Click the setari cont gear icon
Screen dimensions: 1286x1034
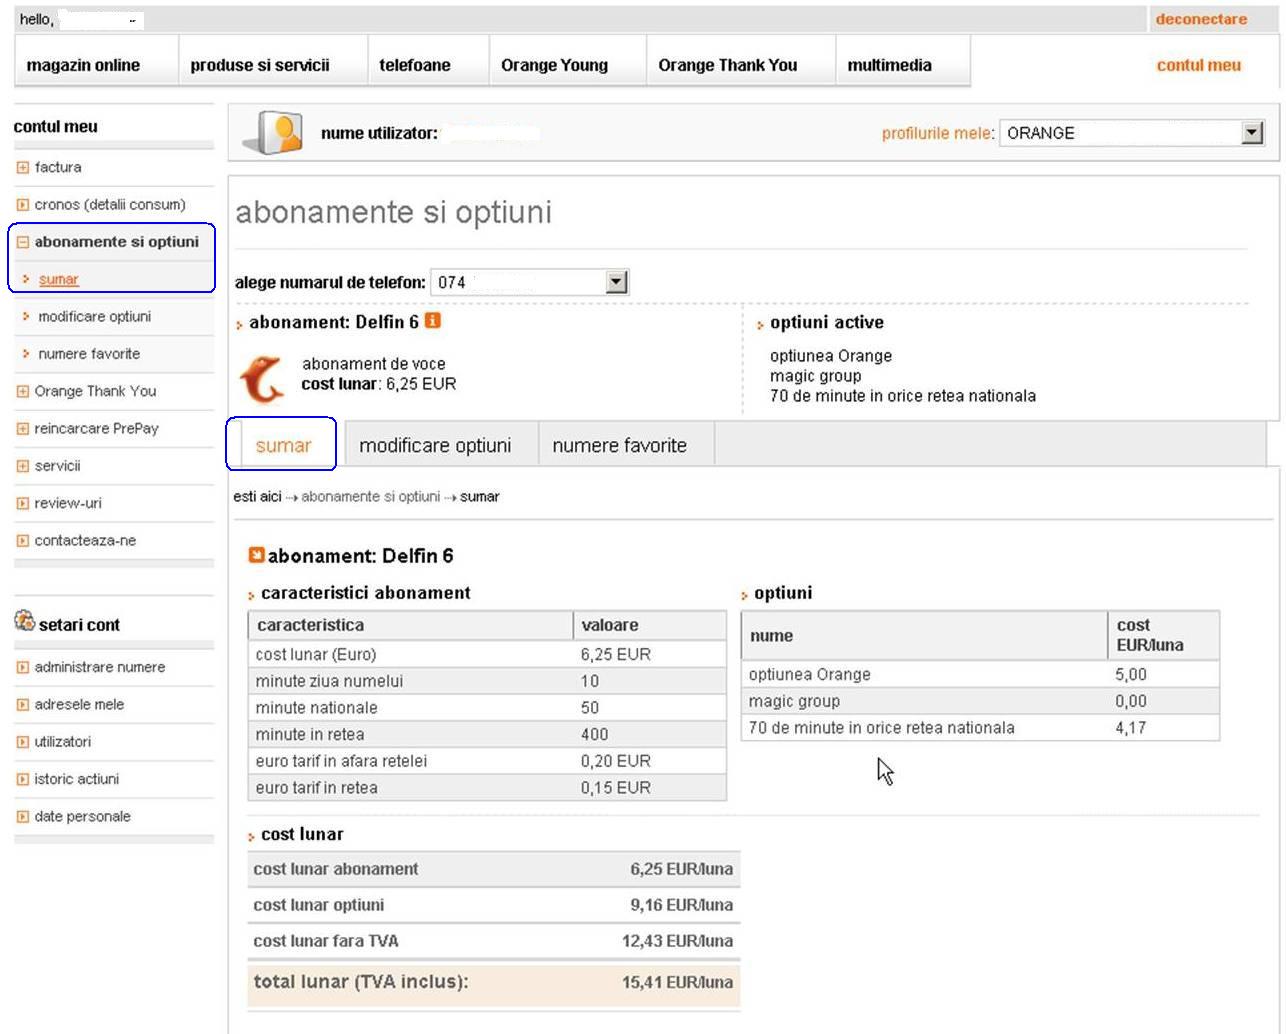click(24, 622)
